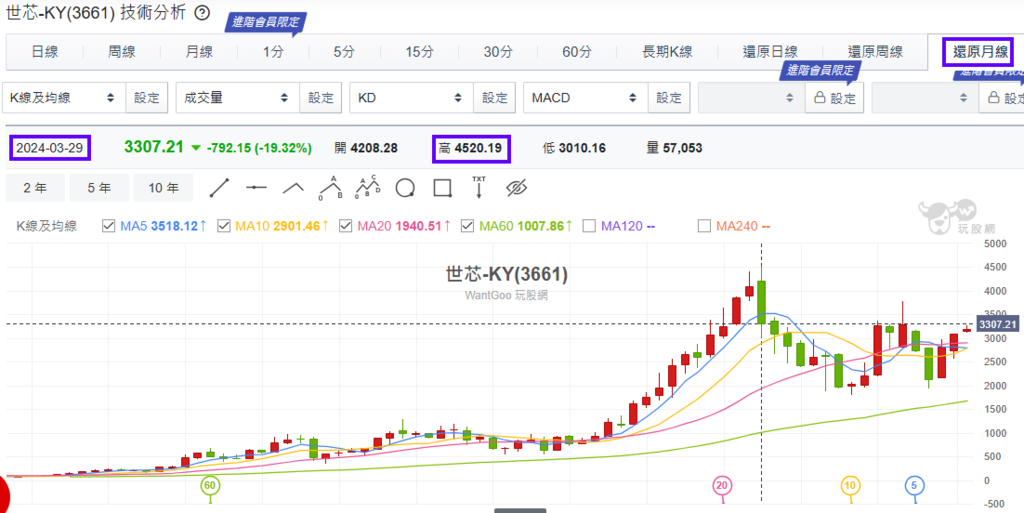Uncheck the MA20 checkbox

[x=345, y=226]
